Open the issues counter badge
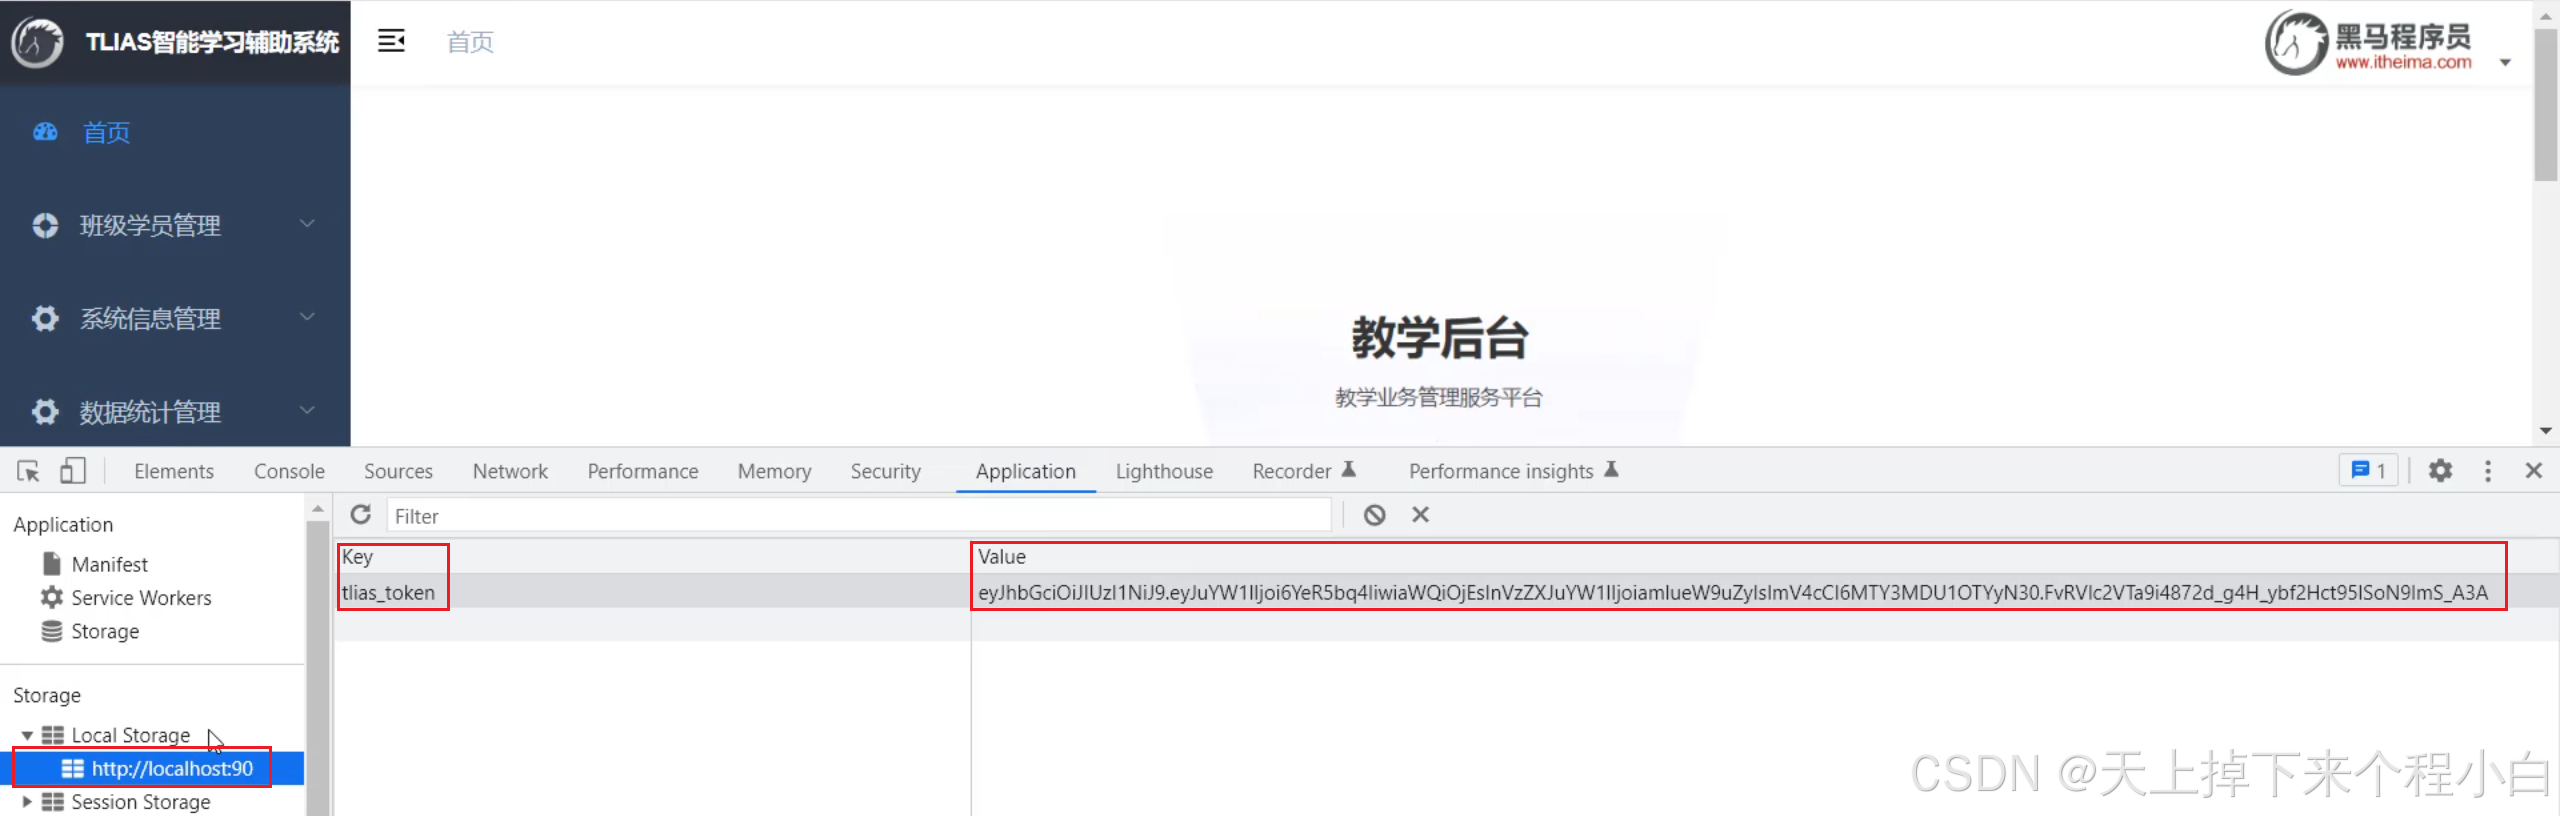Screen dimensions: 2560x816 pyautogui.click(x=2369, y=471)
